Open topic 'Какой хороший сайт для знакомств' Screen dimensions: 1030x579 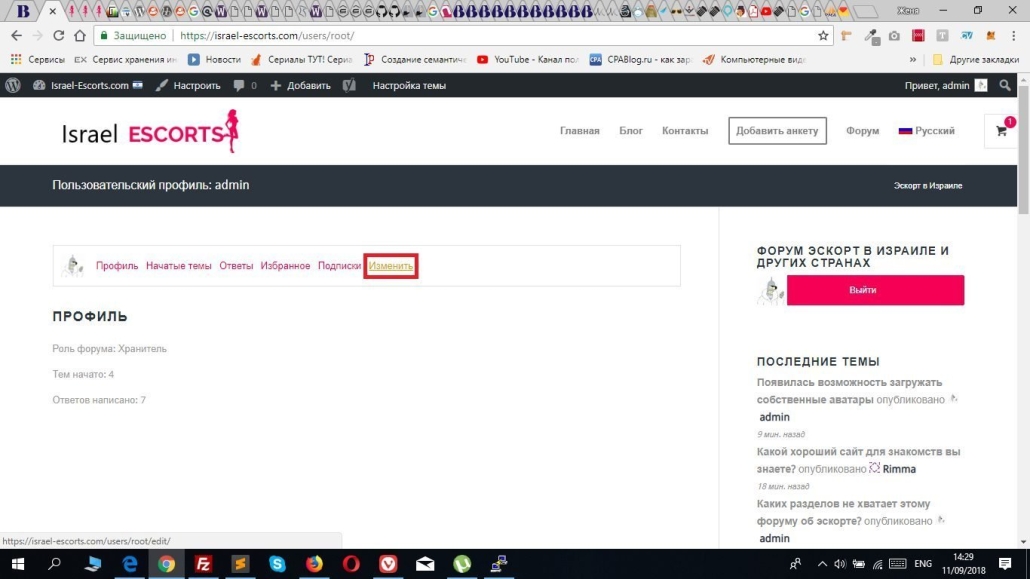pos(858,460)
